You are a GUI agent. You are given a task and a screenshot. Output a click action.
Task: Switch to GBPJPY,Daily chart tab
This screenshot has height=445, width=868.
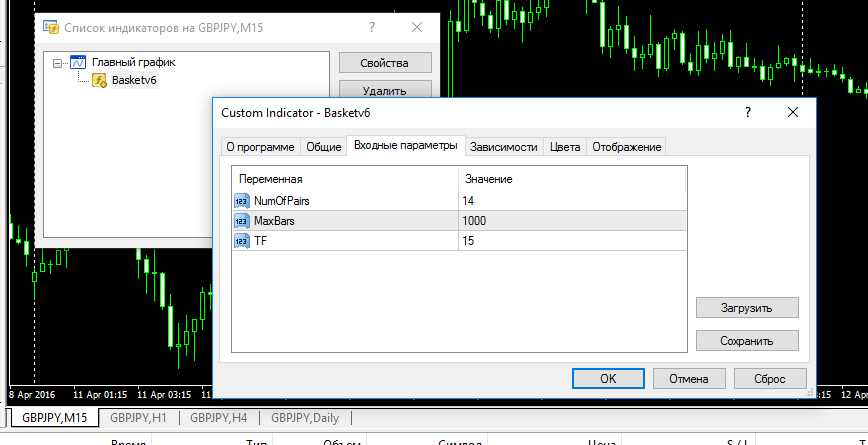pyautogui.click(x=305, y=418)
